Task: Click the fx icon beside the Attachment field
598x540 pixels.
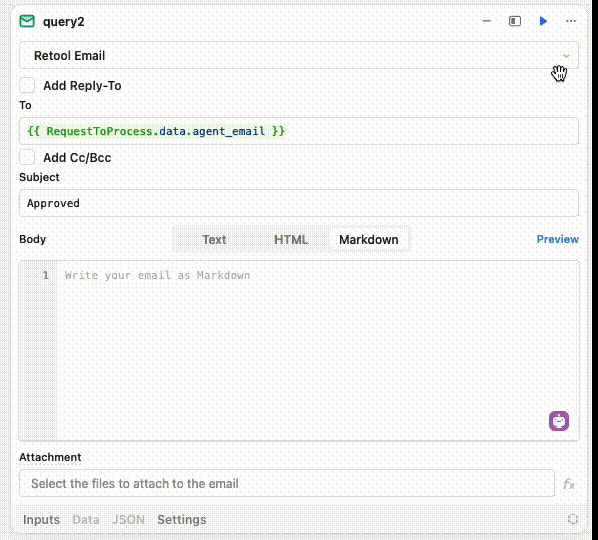Action: 569,484
